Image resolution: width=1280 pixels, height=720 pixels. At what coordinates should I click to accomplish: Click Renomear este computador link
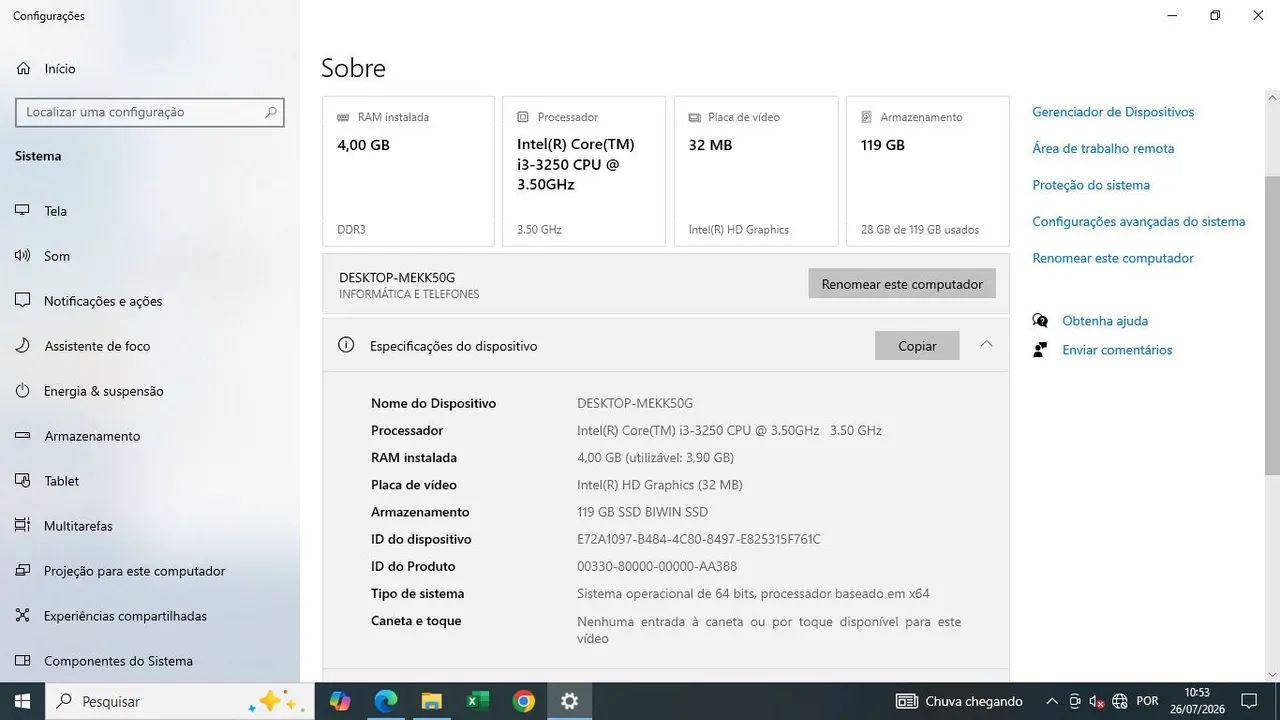tap(1113, 258)
